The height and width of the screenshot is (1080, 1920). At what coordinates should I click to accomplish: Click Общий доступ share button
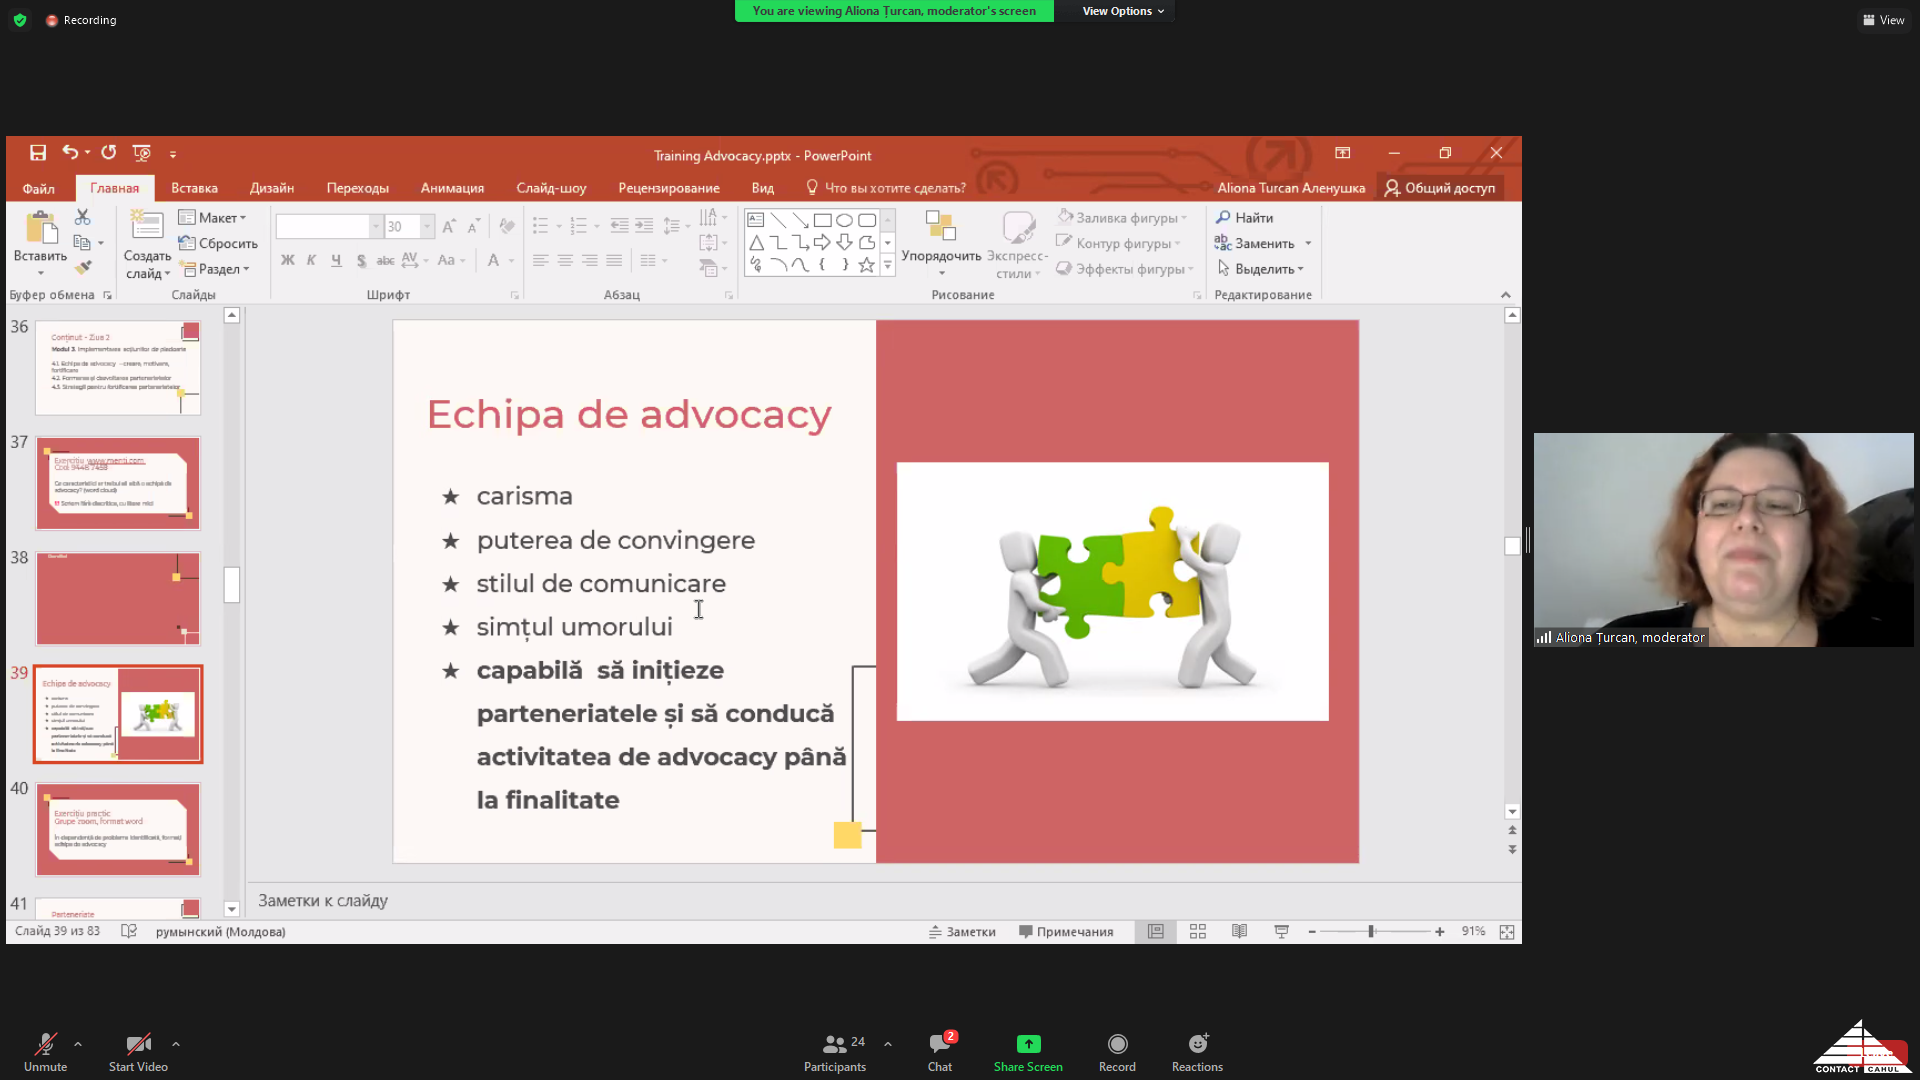(x=1440, y=188)
